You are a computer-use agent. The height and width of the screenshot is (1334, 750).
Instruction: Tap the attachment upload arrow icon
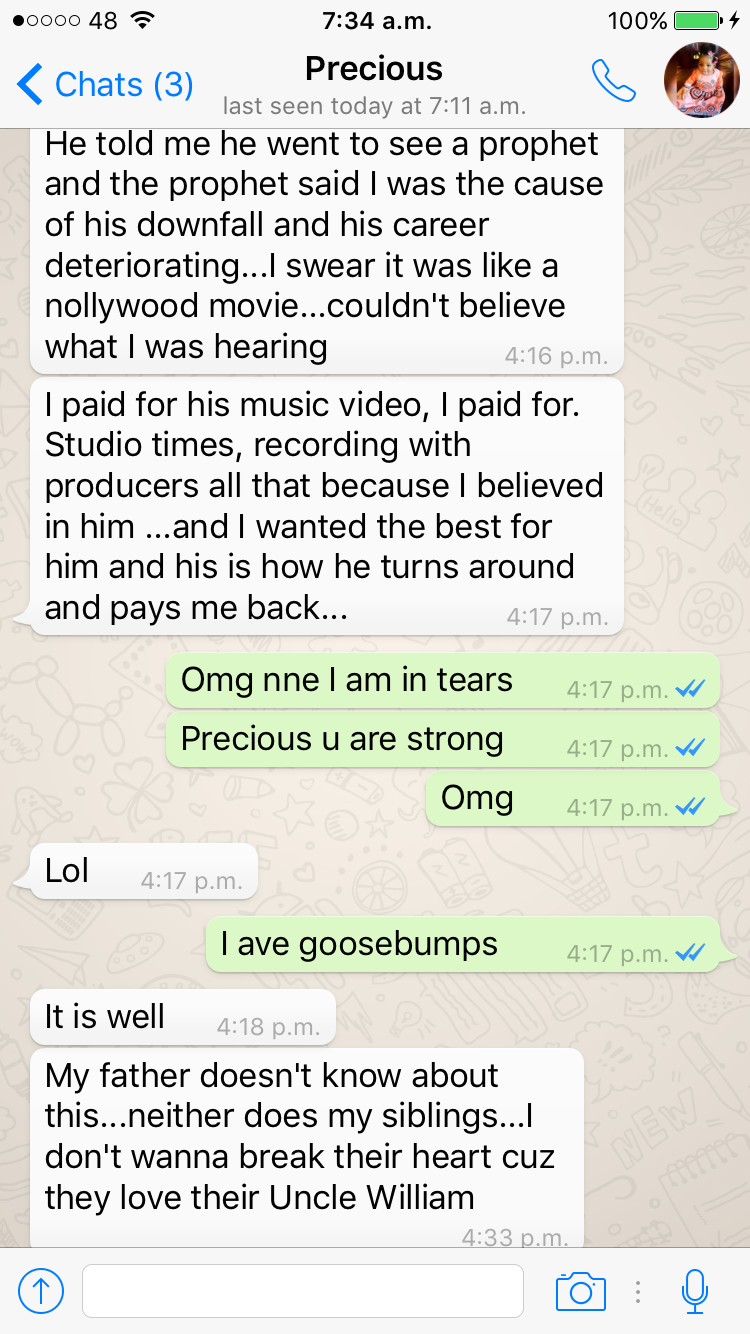[x=41, y=1291]
